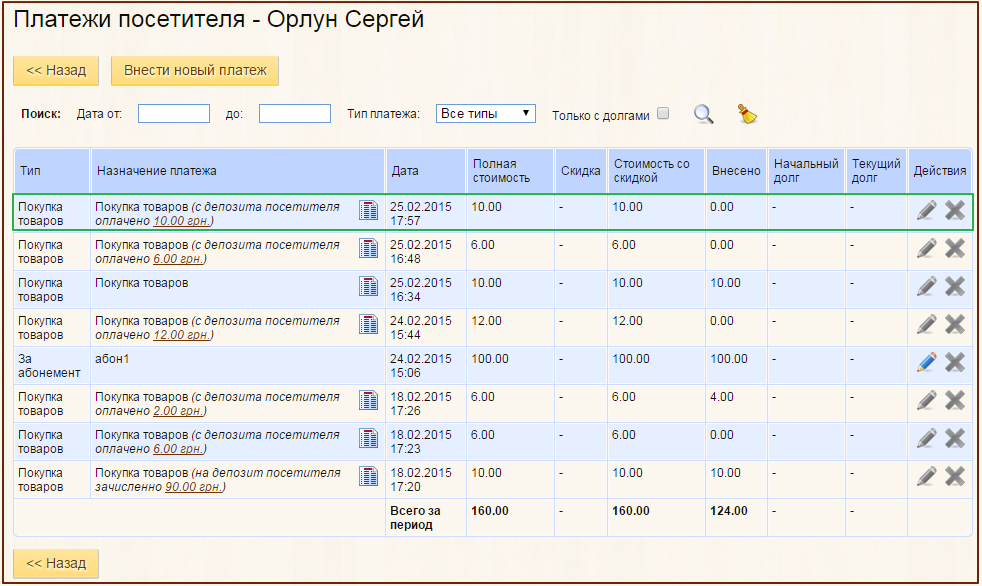Click the 'Дата' column header
The image size is (982, 586).
point(405,171)
